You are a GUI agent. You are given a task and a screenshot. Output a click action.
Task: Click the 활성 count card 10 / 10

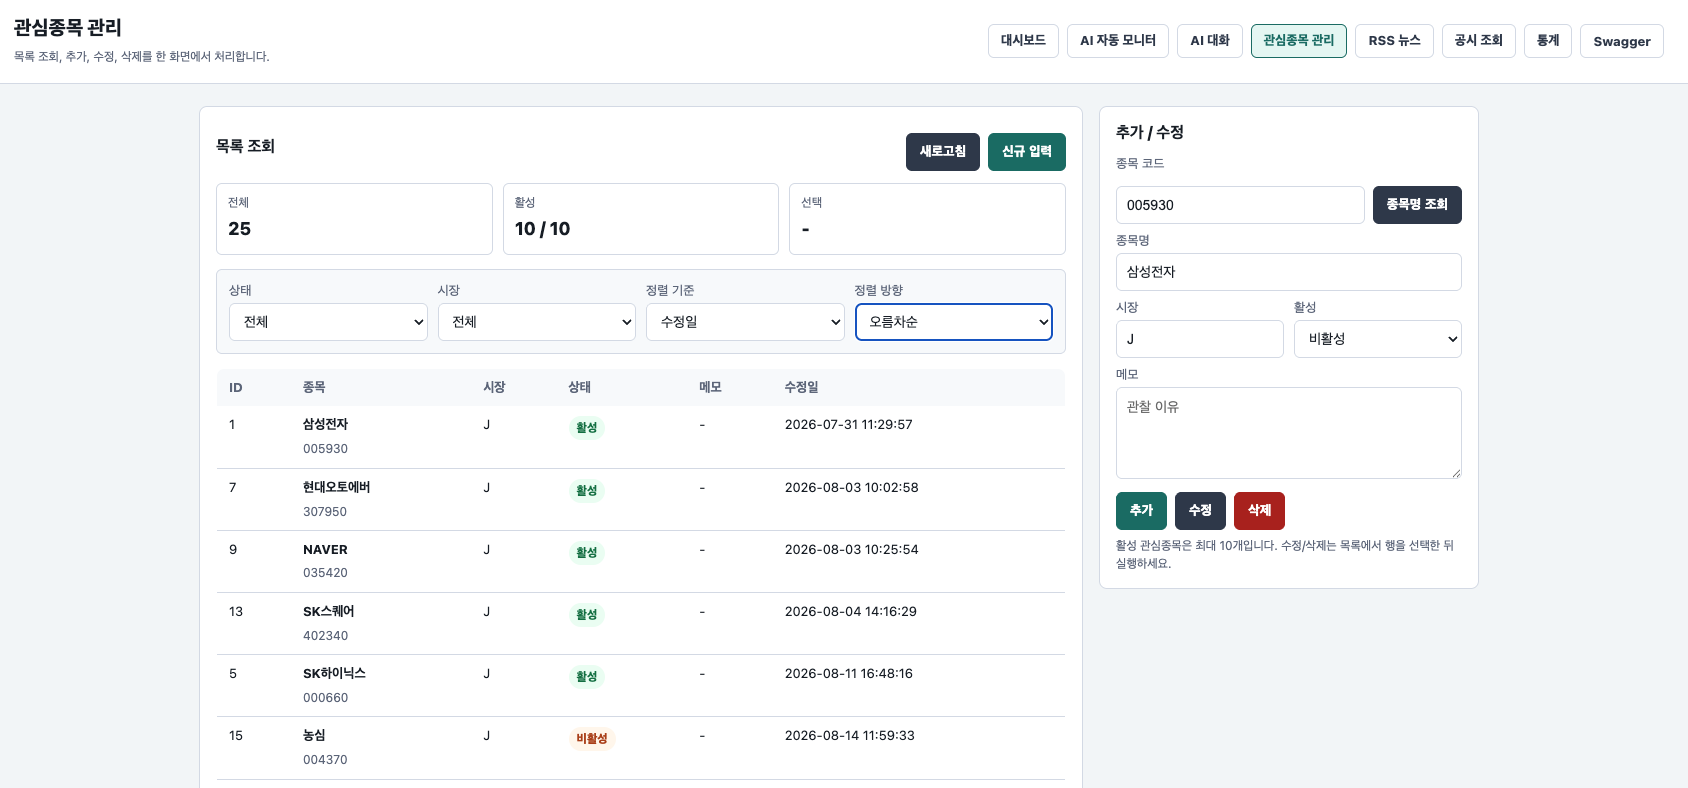(641, 219)
